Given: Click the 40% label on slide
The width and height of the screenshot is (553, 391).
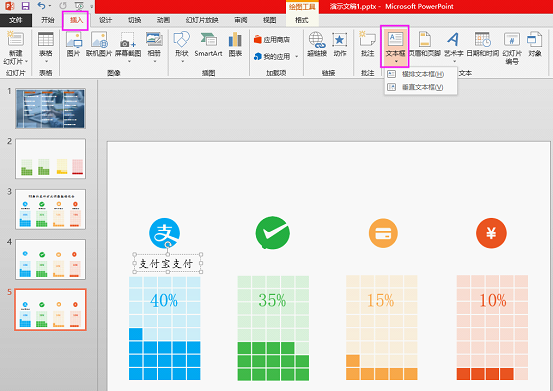Looking at the screenshot, I should (x=164, y=301).
